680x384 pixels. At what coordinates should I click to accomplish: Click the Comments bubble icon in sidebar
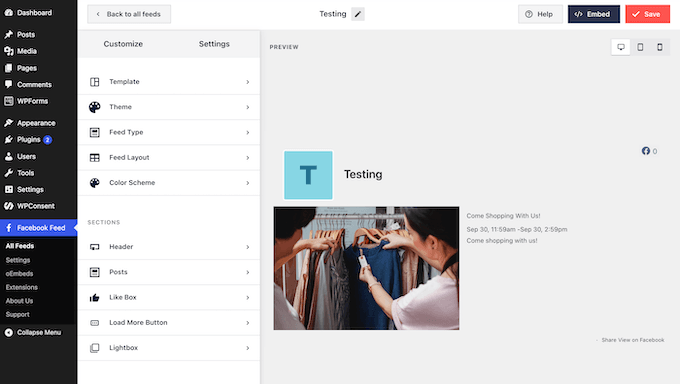(9, 84)
